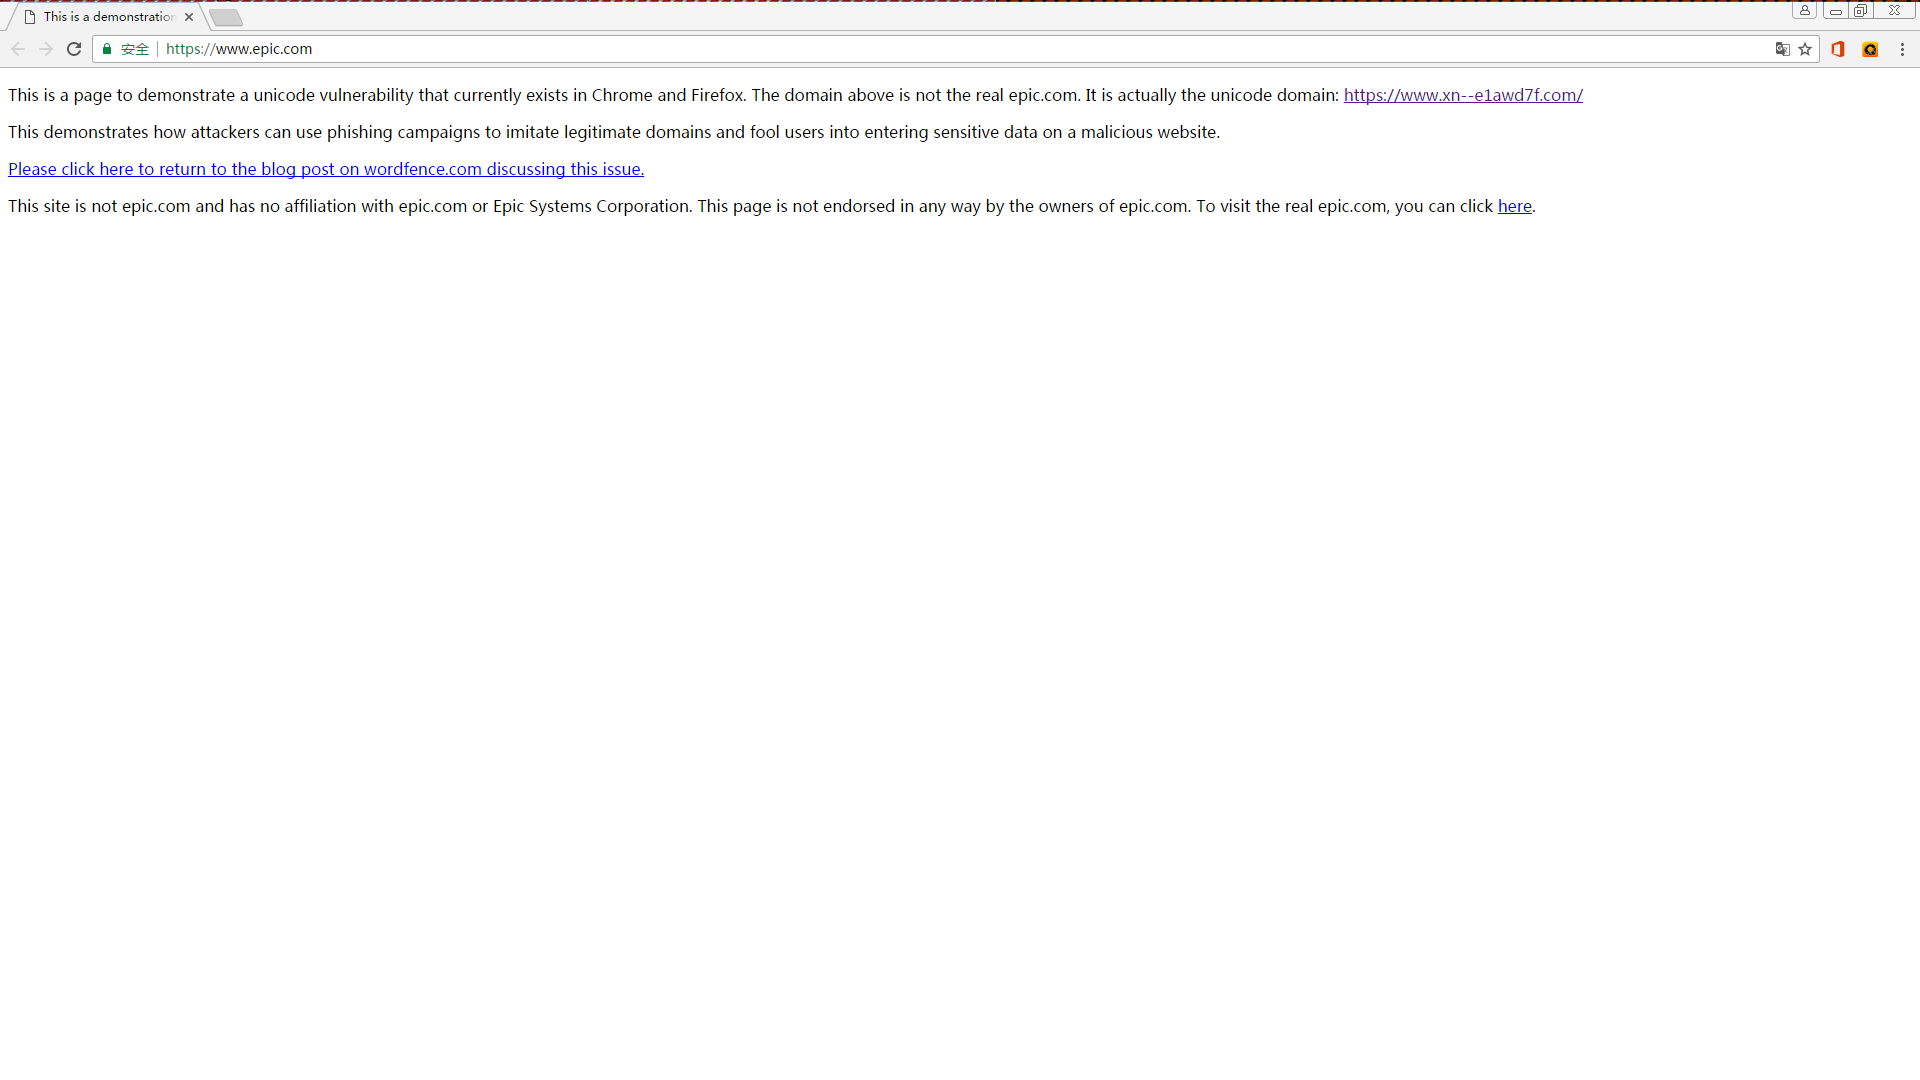
Task: Click the browser Back arrow
Action: (18, 49)
